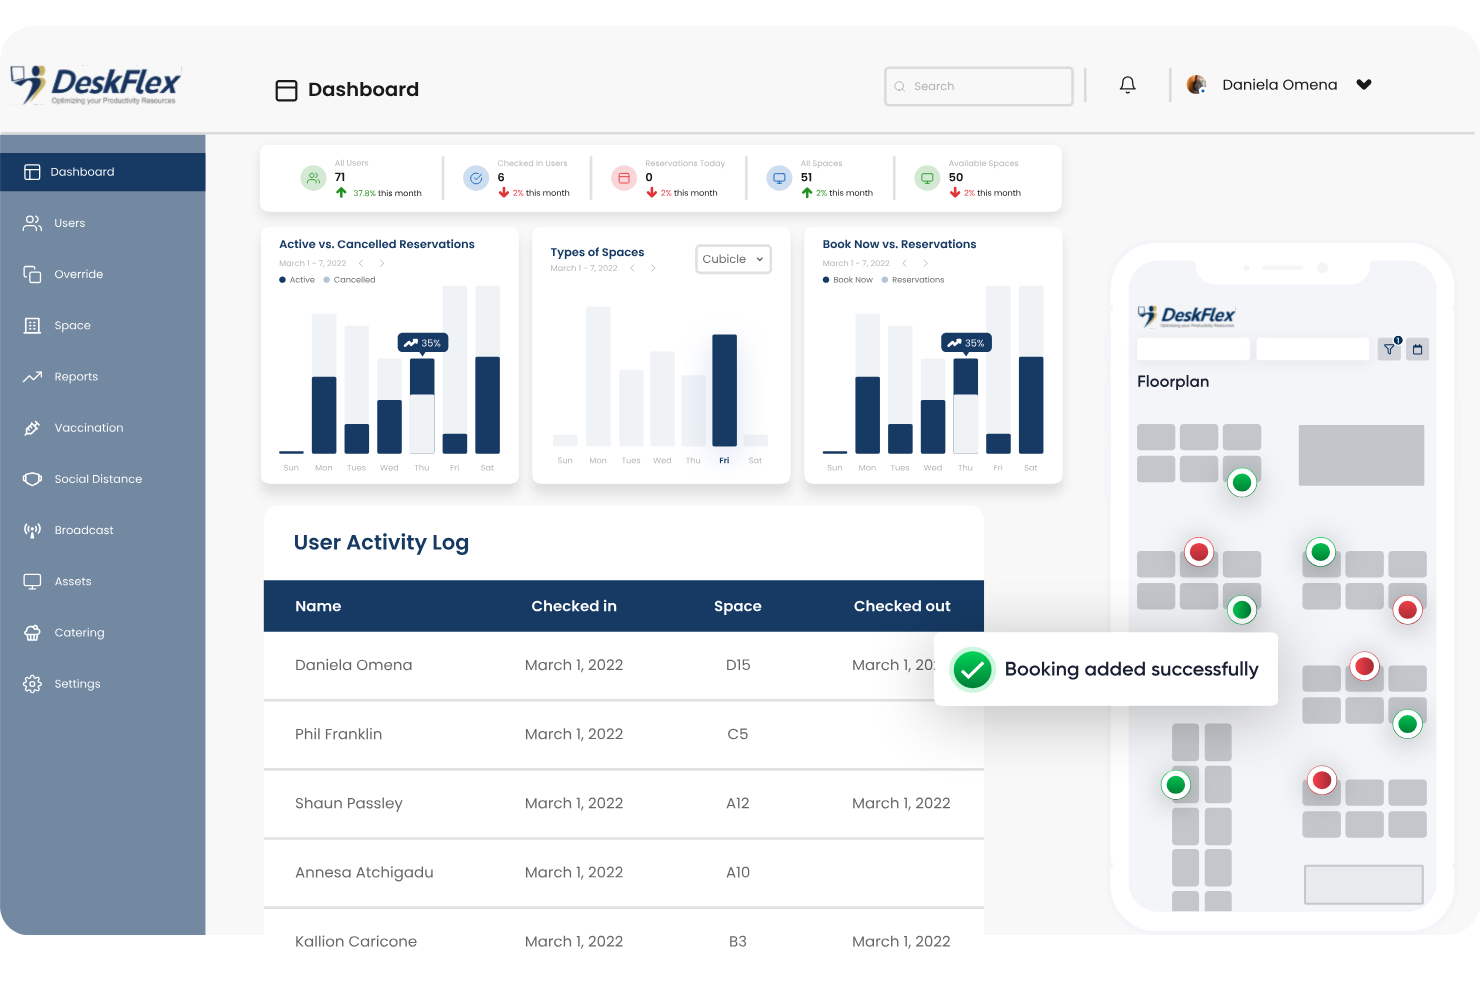Click the Checked in column header

click(x=574, y=606)
